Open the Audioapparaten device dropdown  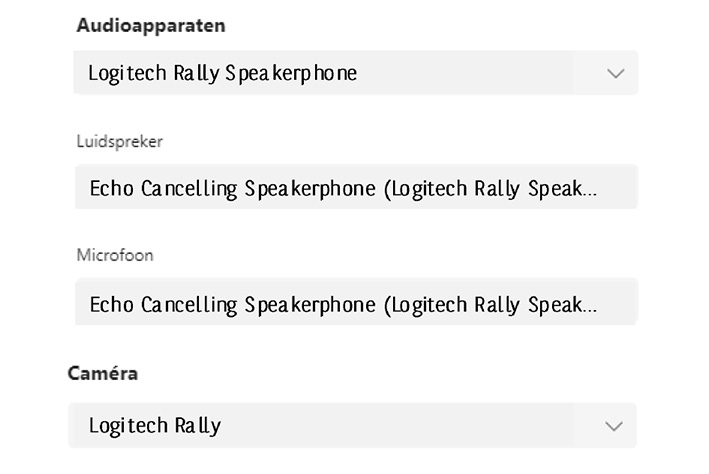tap(355, 73)
